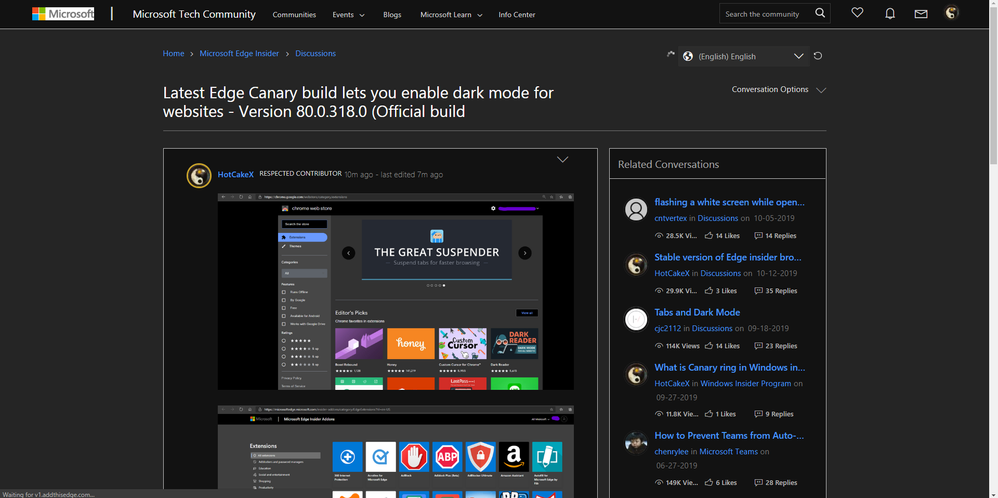Screen dimensions: 998x498
Task: Expand Conversation Options menu
Action: pyautogui.click(x=778, y=90)
